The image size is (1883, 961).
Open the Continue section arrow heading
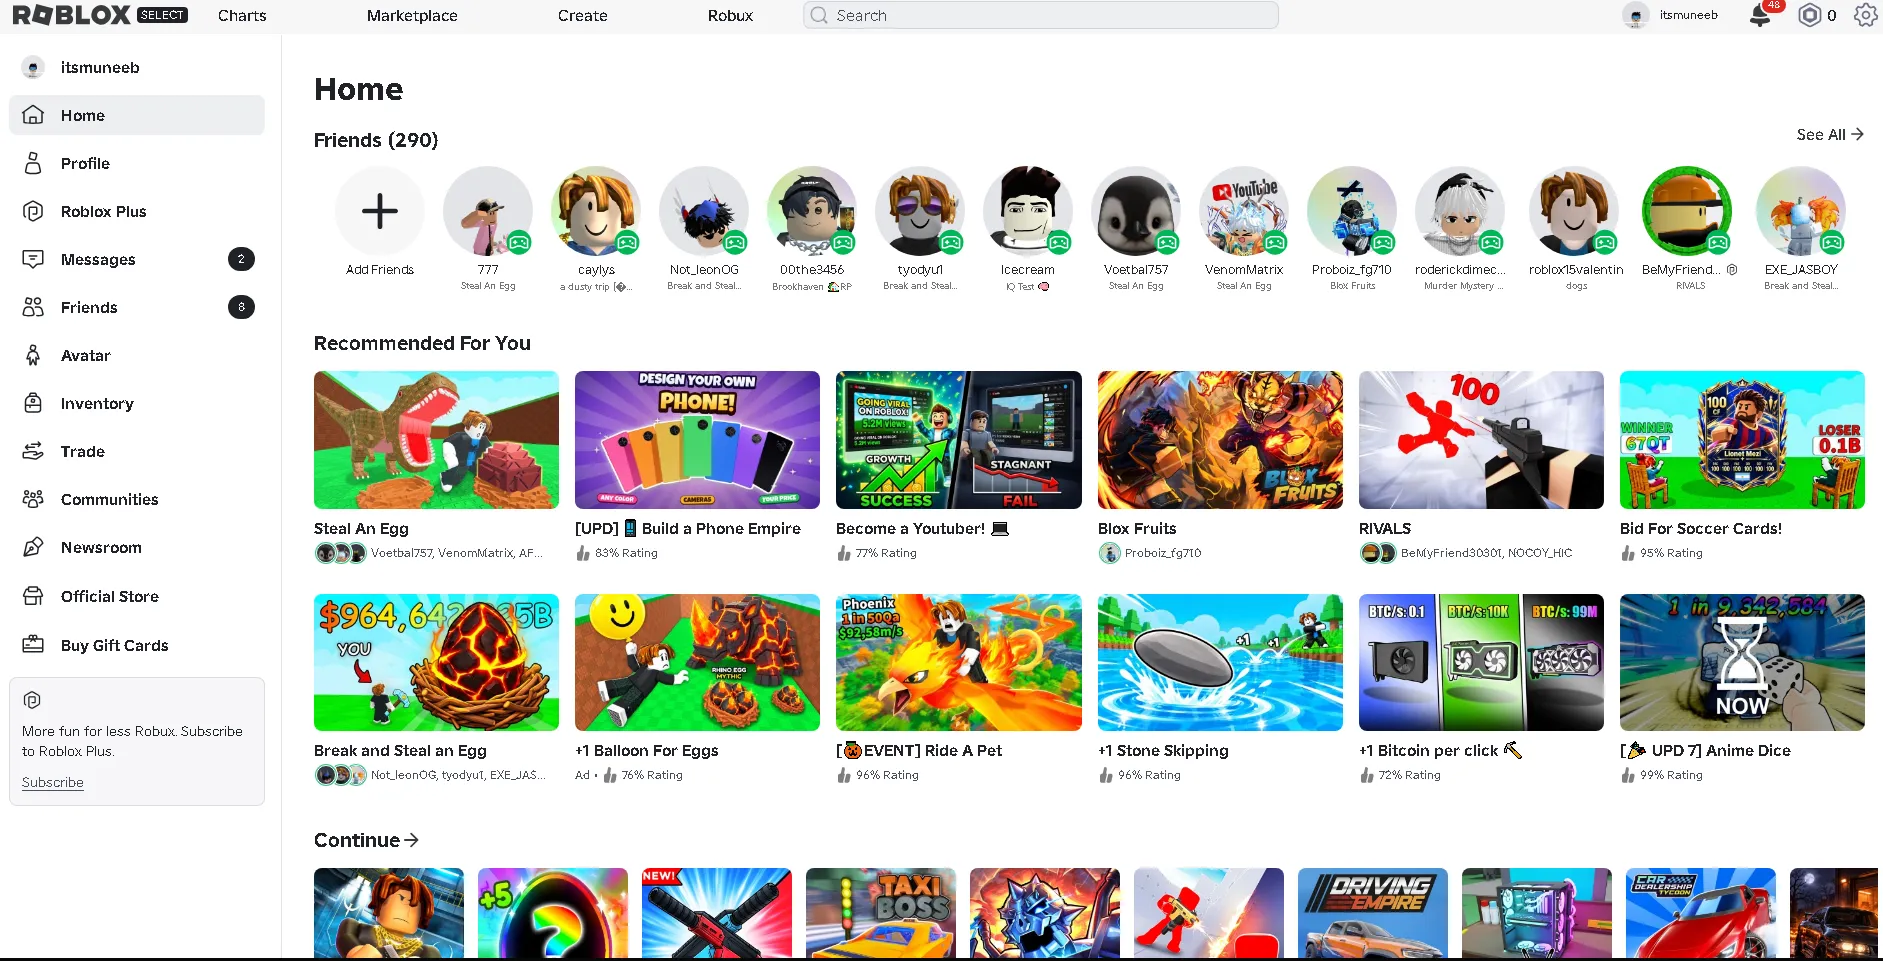point(366,840)
